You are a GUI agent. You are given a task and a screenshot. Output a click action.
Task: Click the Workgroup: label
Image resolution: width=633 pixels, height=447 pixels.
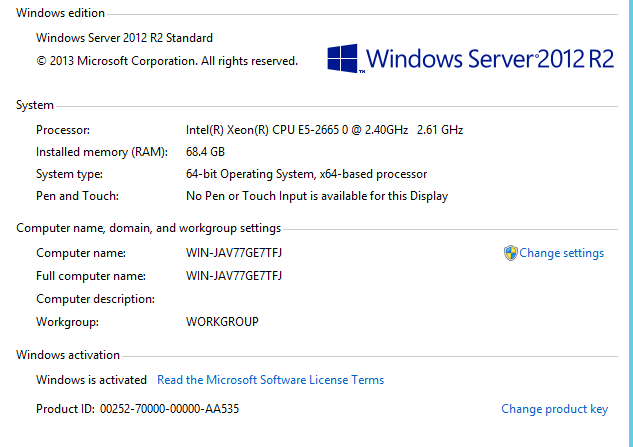(x=67, y=322)
